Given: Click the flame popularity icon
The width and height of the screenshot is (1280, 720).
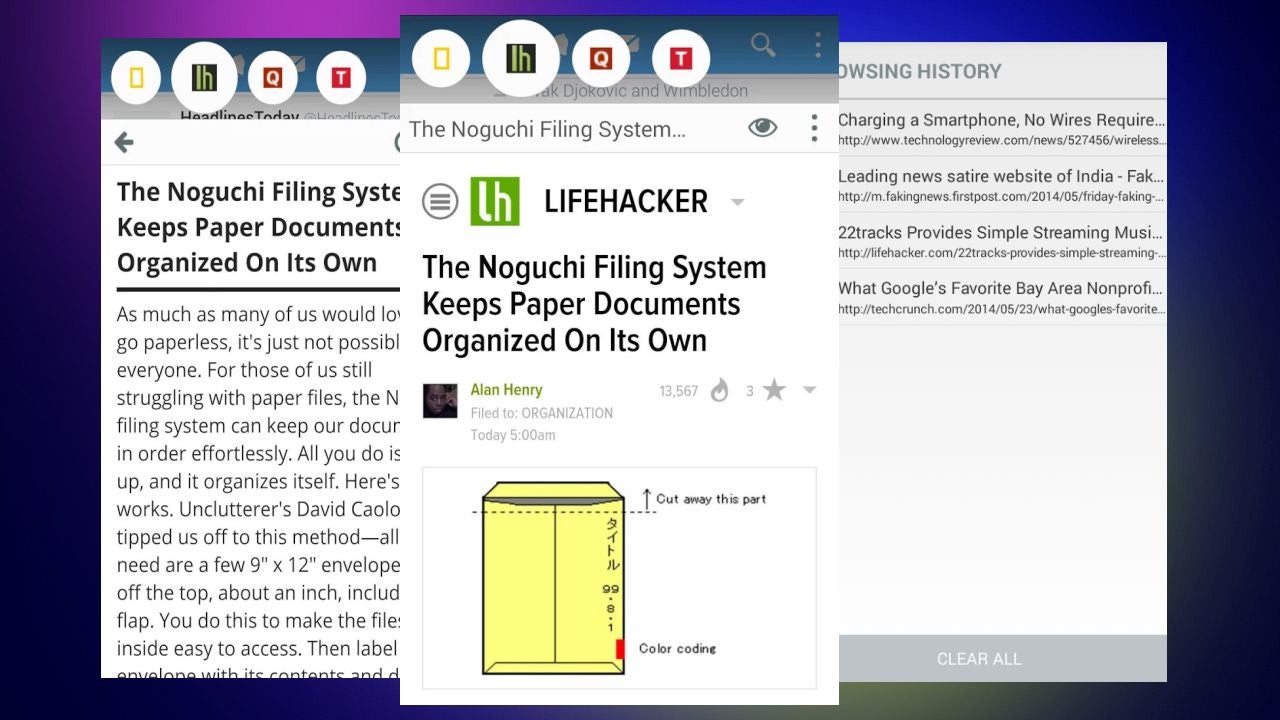Looking at the screenshot, I should tap(719, 391).
